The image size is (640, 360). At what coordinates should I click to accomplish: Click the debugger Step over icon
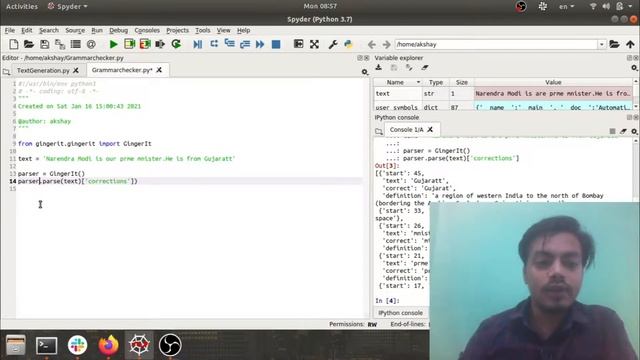(x=214, y=44)
